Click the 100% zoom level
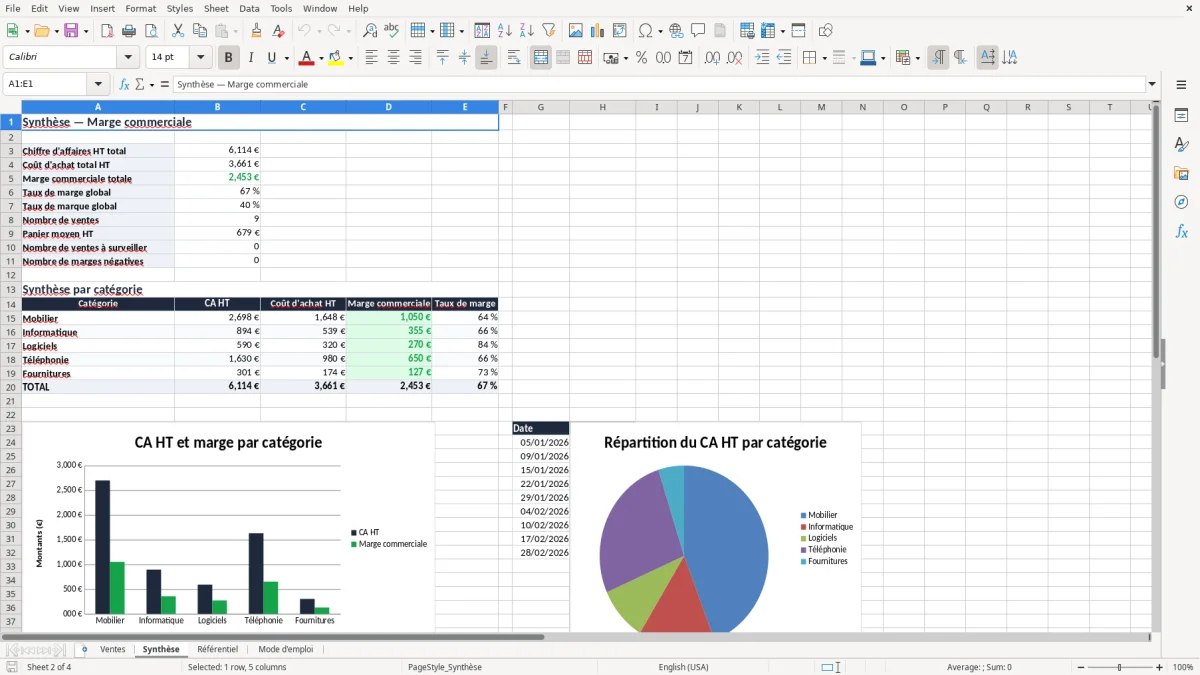The width and height of the screenshot is (1200, 675). (1182, 667)
